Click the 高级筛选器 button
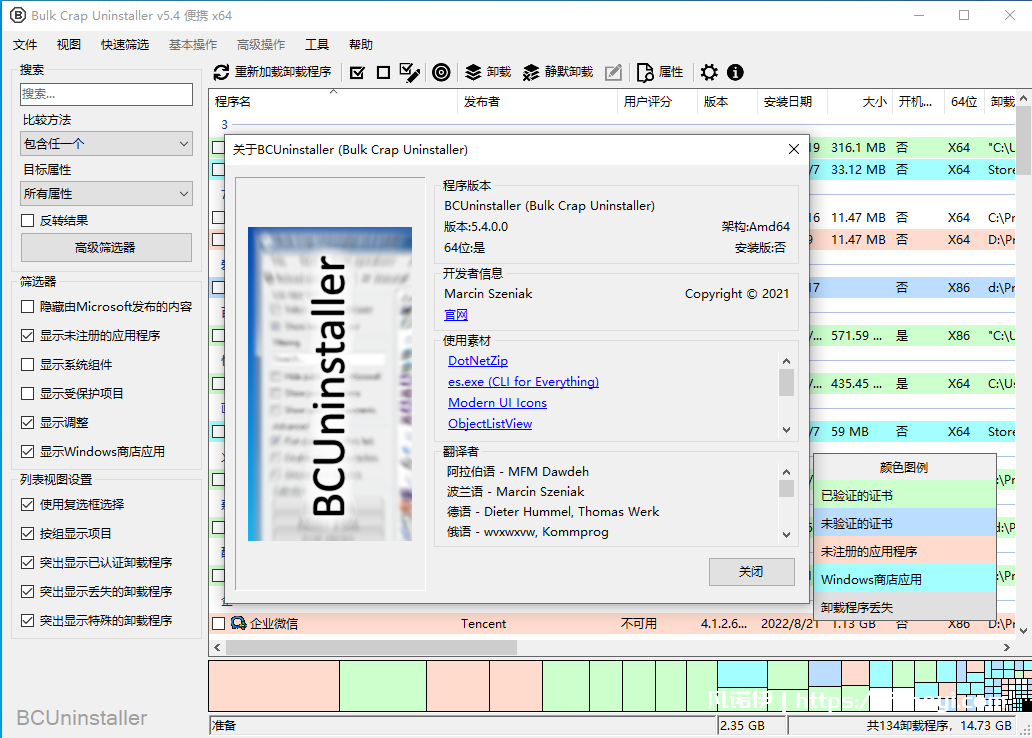 [107, 248]
